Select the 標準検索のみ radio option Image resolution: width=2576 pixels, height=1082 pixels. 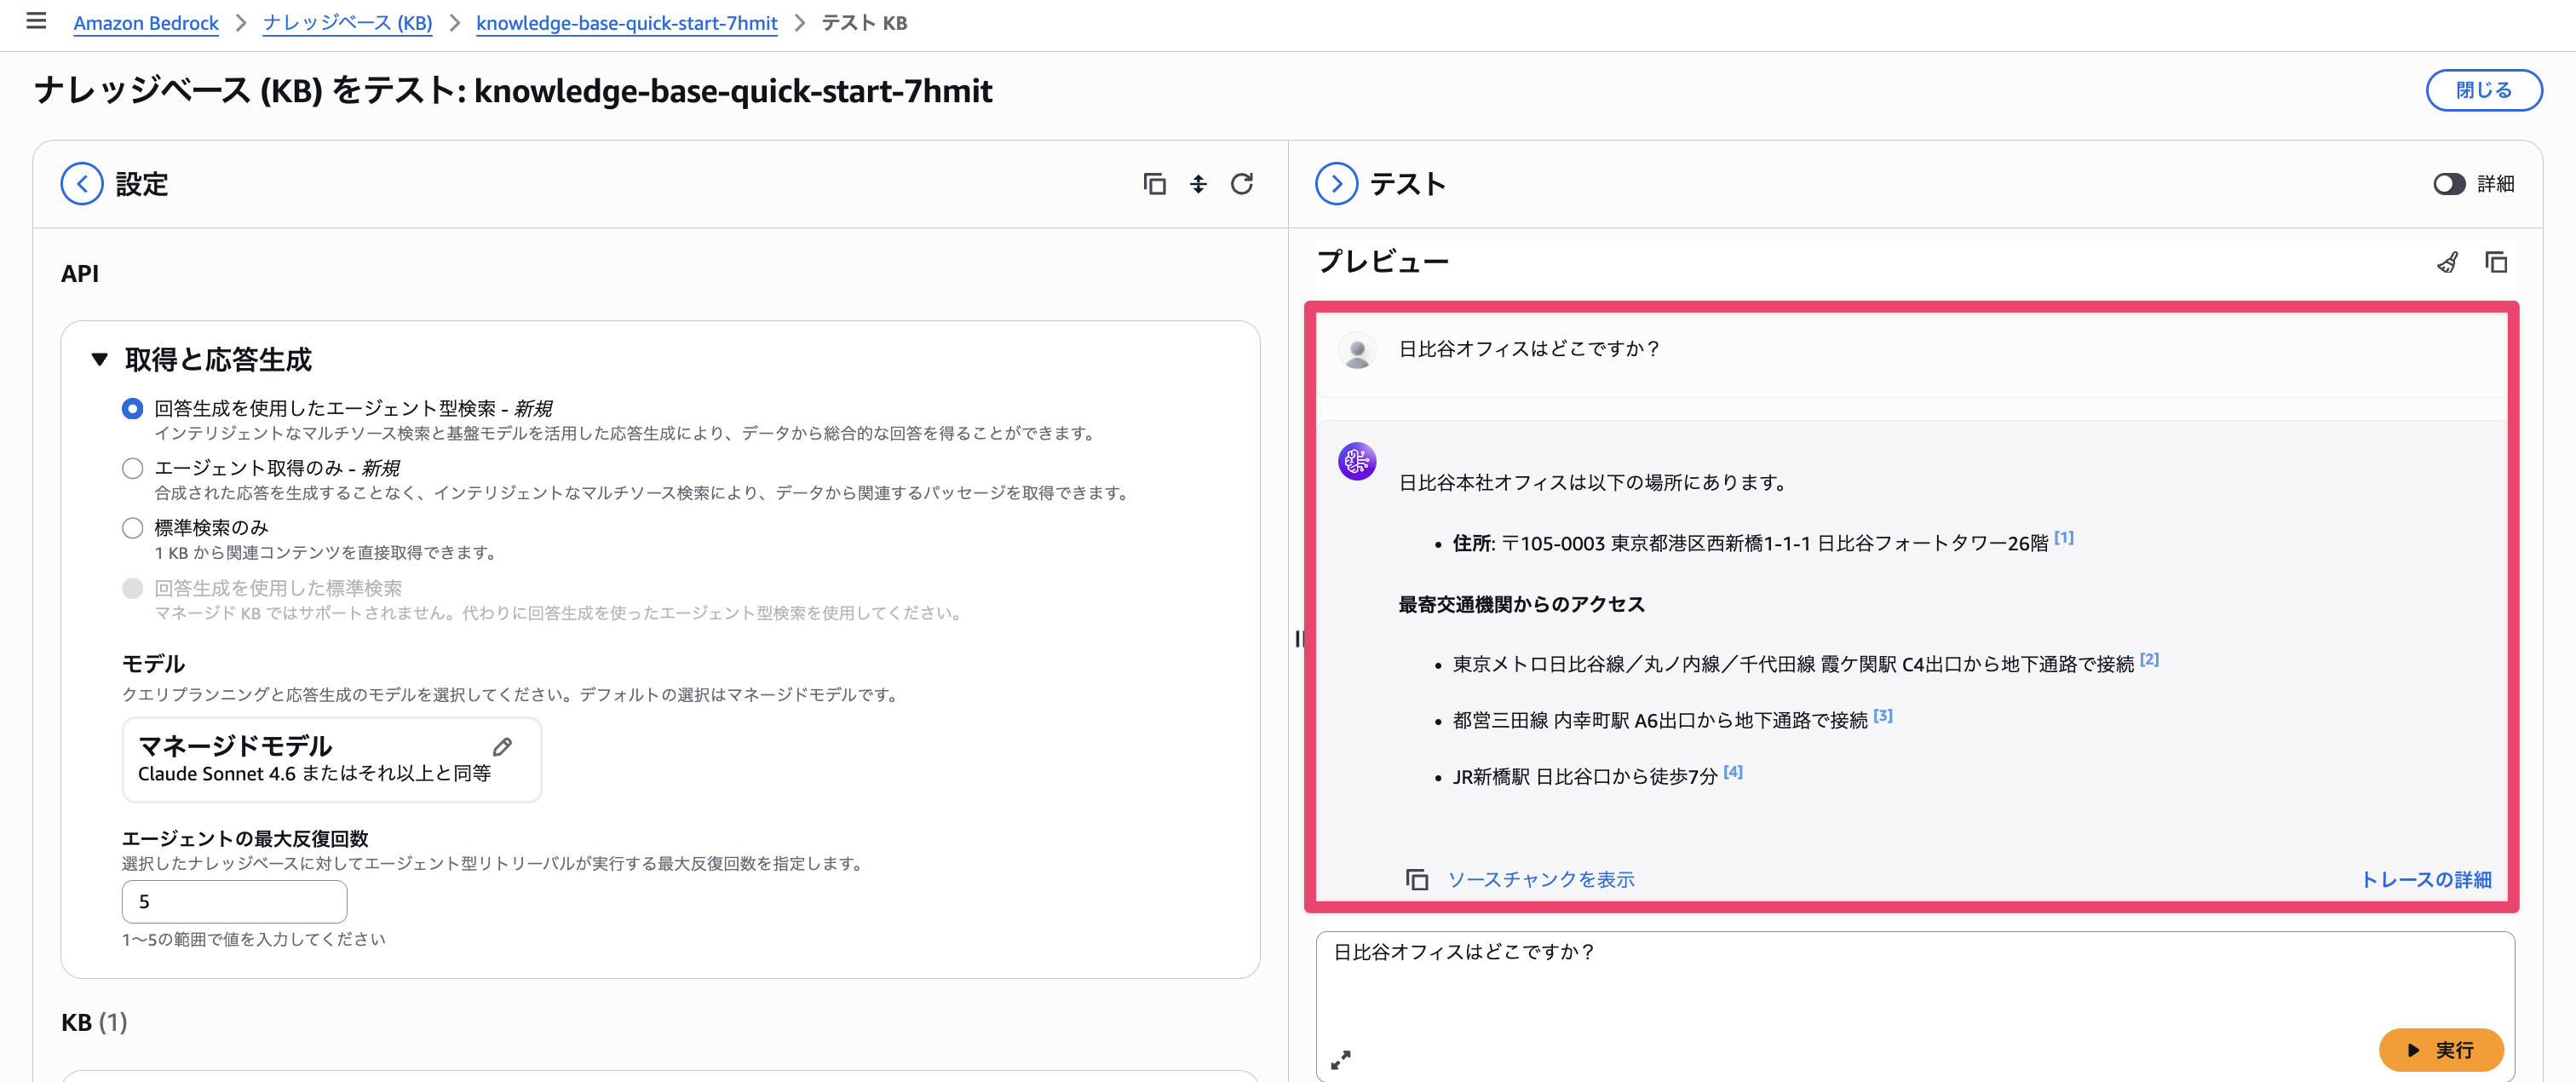132,528
